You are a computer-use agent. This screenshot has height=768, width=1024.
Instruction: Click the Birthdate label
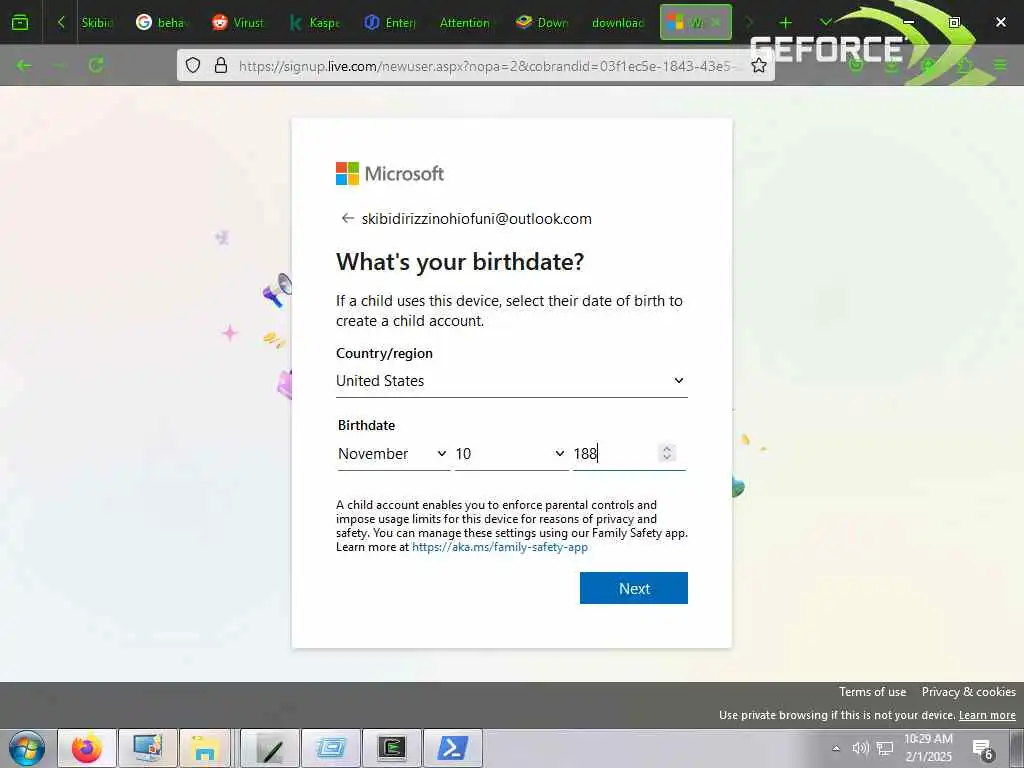(x=366, y=425)
